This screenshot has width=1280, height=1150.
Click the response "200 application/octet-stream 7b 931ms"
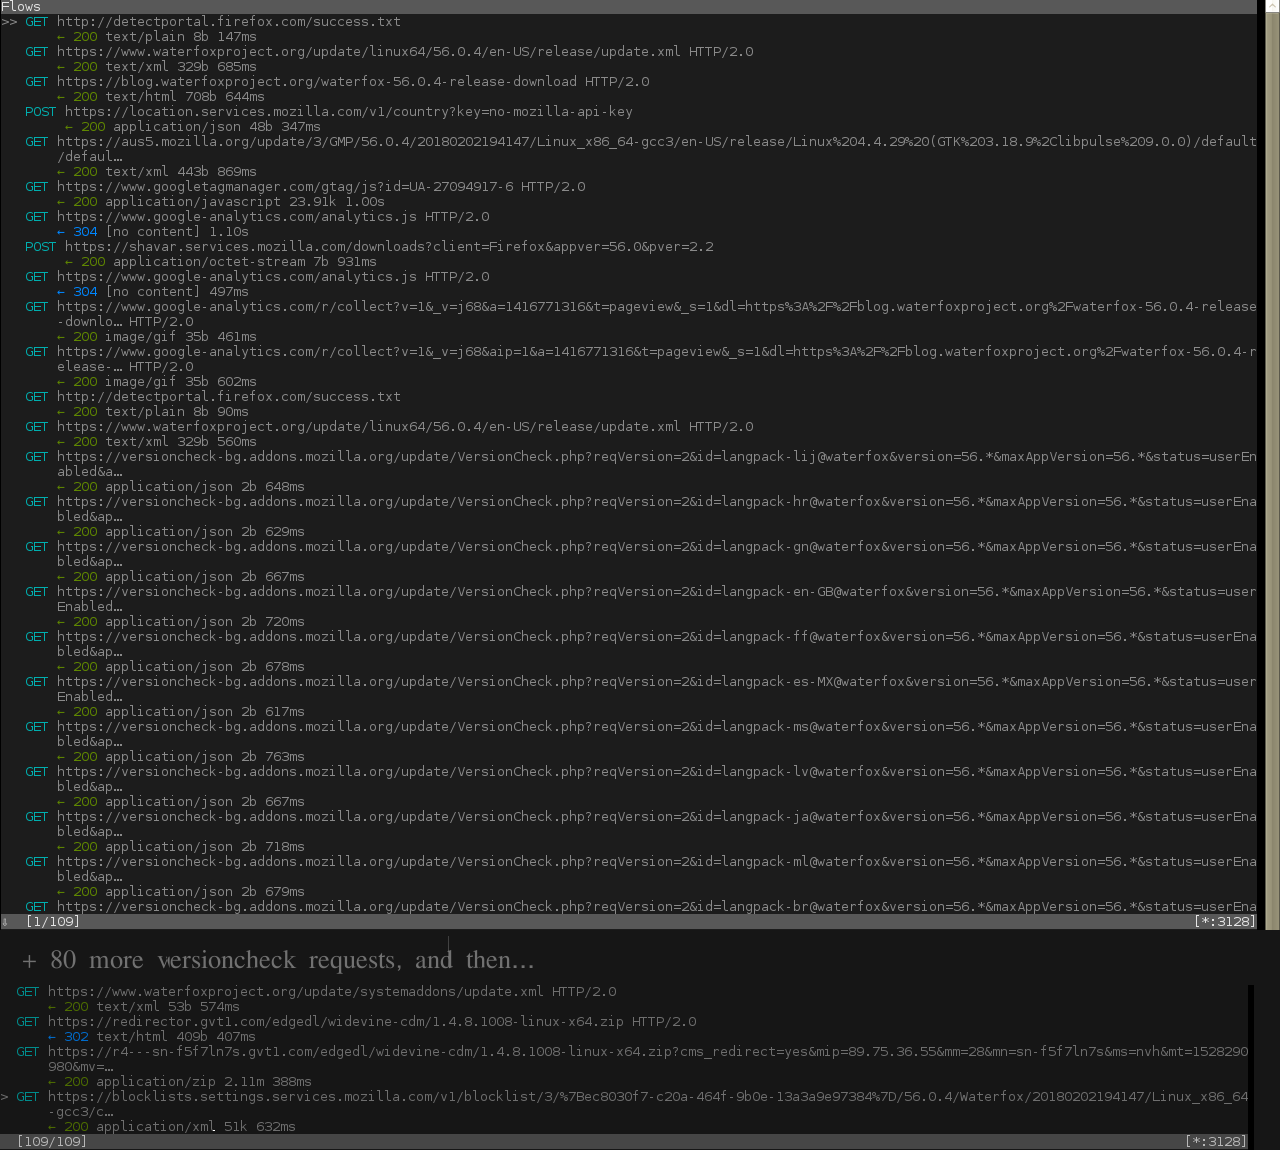pos(221,261)
